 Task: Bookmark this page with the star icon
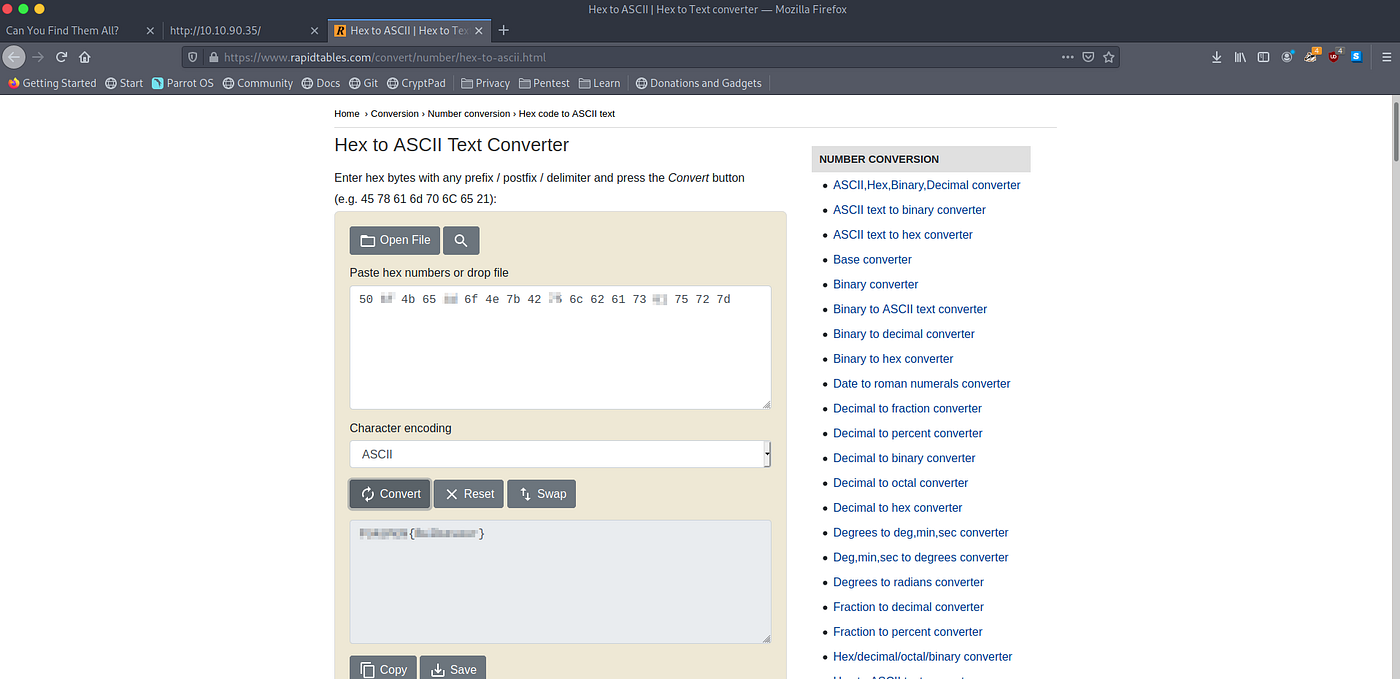[x=1109, y=57]
